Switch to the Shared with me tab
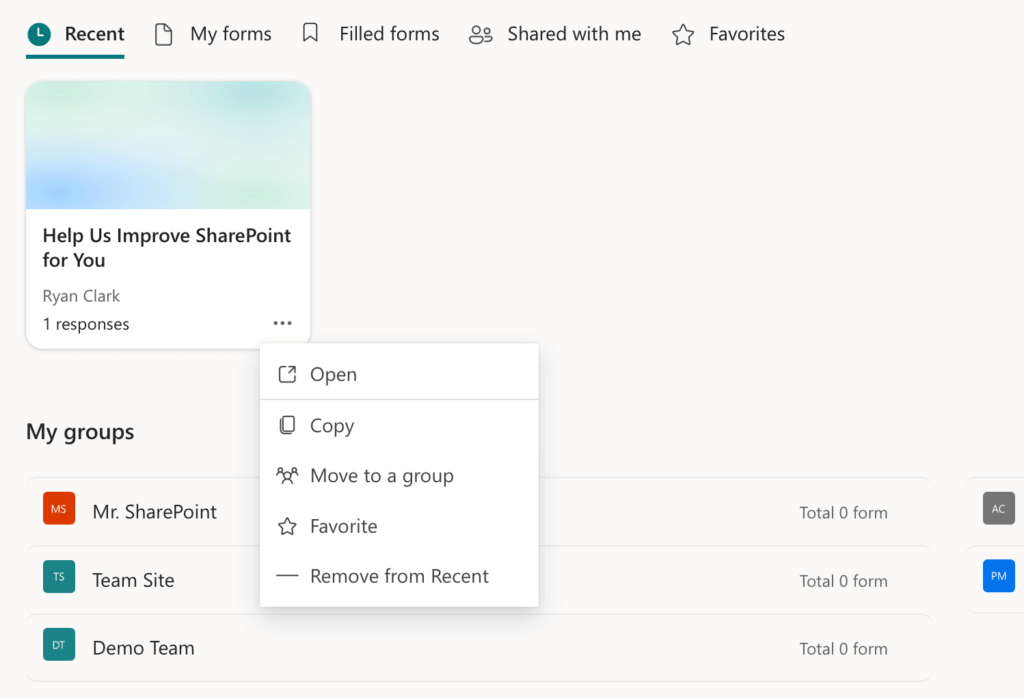 coord(555,34)
